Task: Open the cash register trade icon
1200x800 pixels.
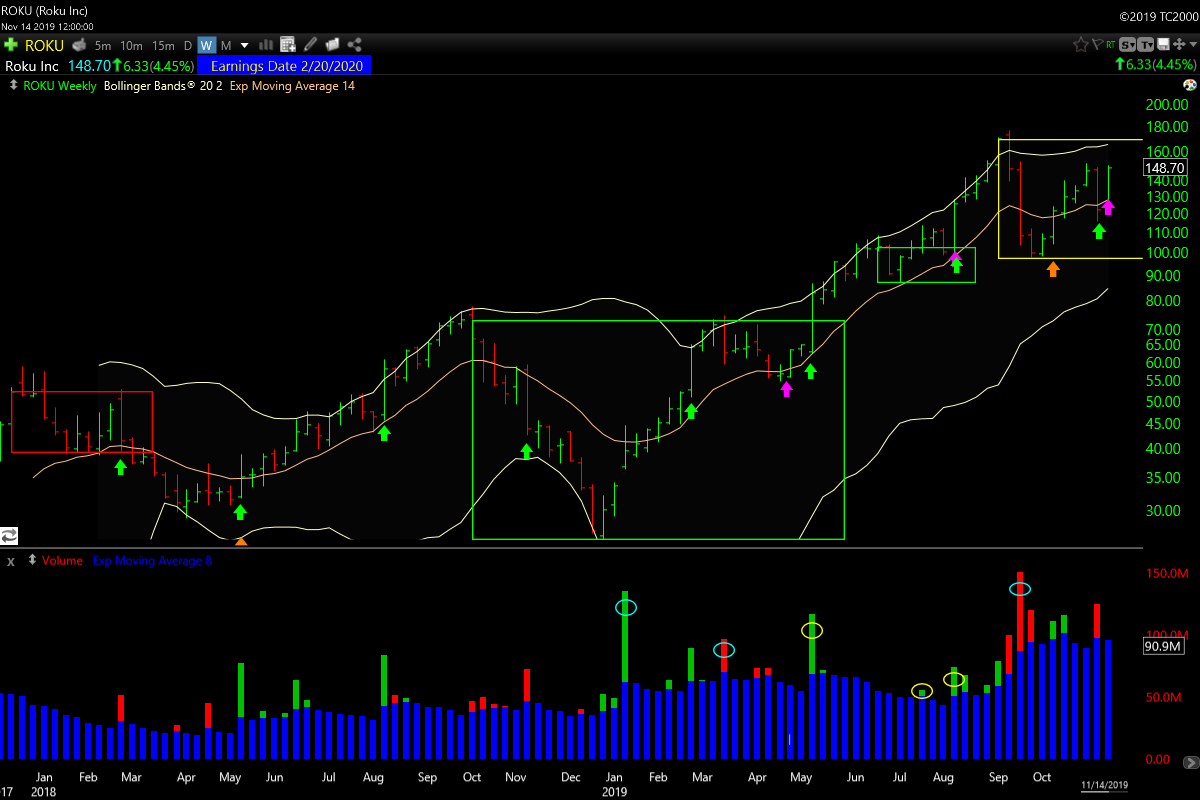Action: pyautogui.click(x=77, y=45)
